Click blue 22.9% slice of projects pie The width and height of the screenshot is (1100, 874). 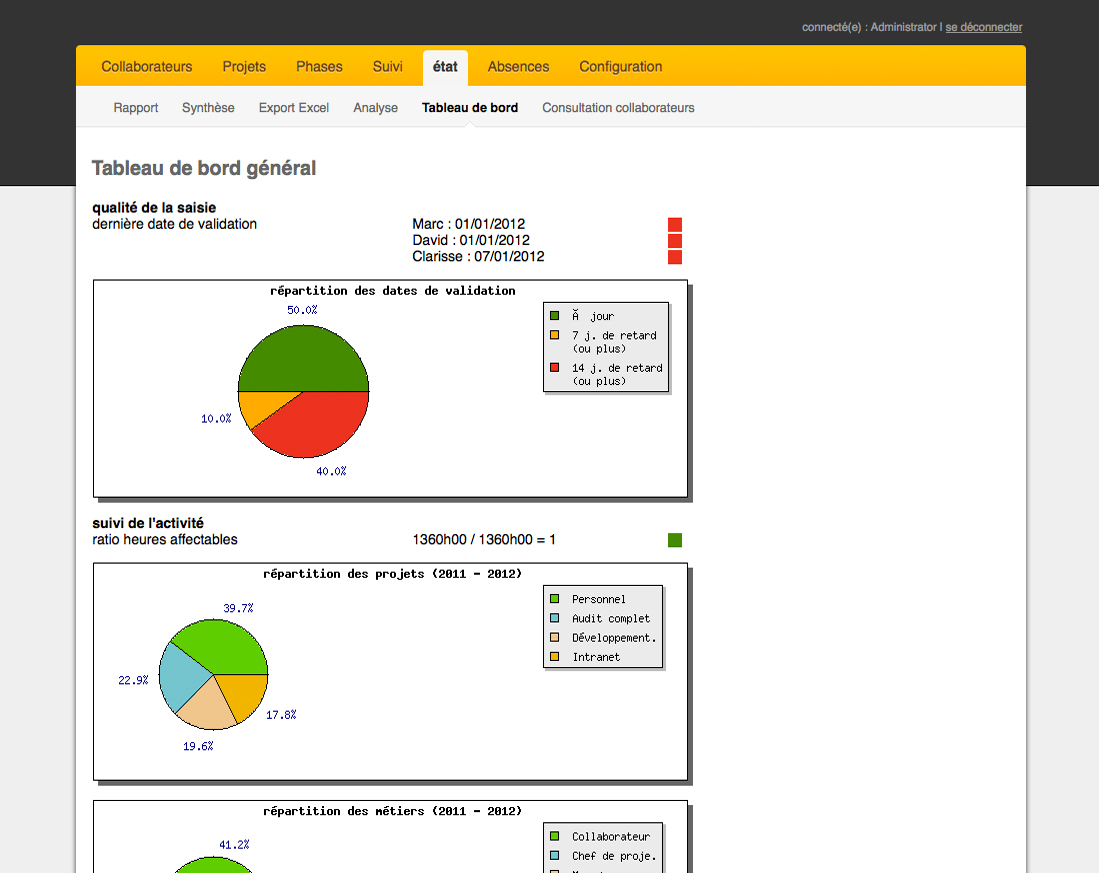(x=182, y=677)
